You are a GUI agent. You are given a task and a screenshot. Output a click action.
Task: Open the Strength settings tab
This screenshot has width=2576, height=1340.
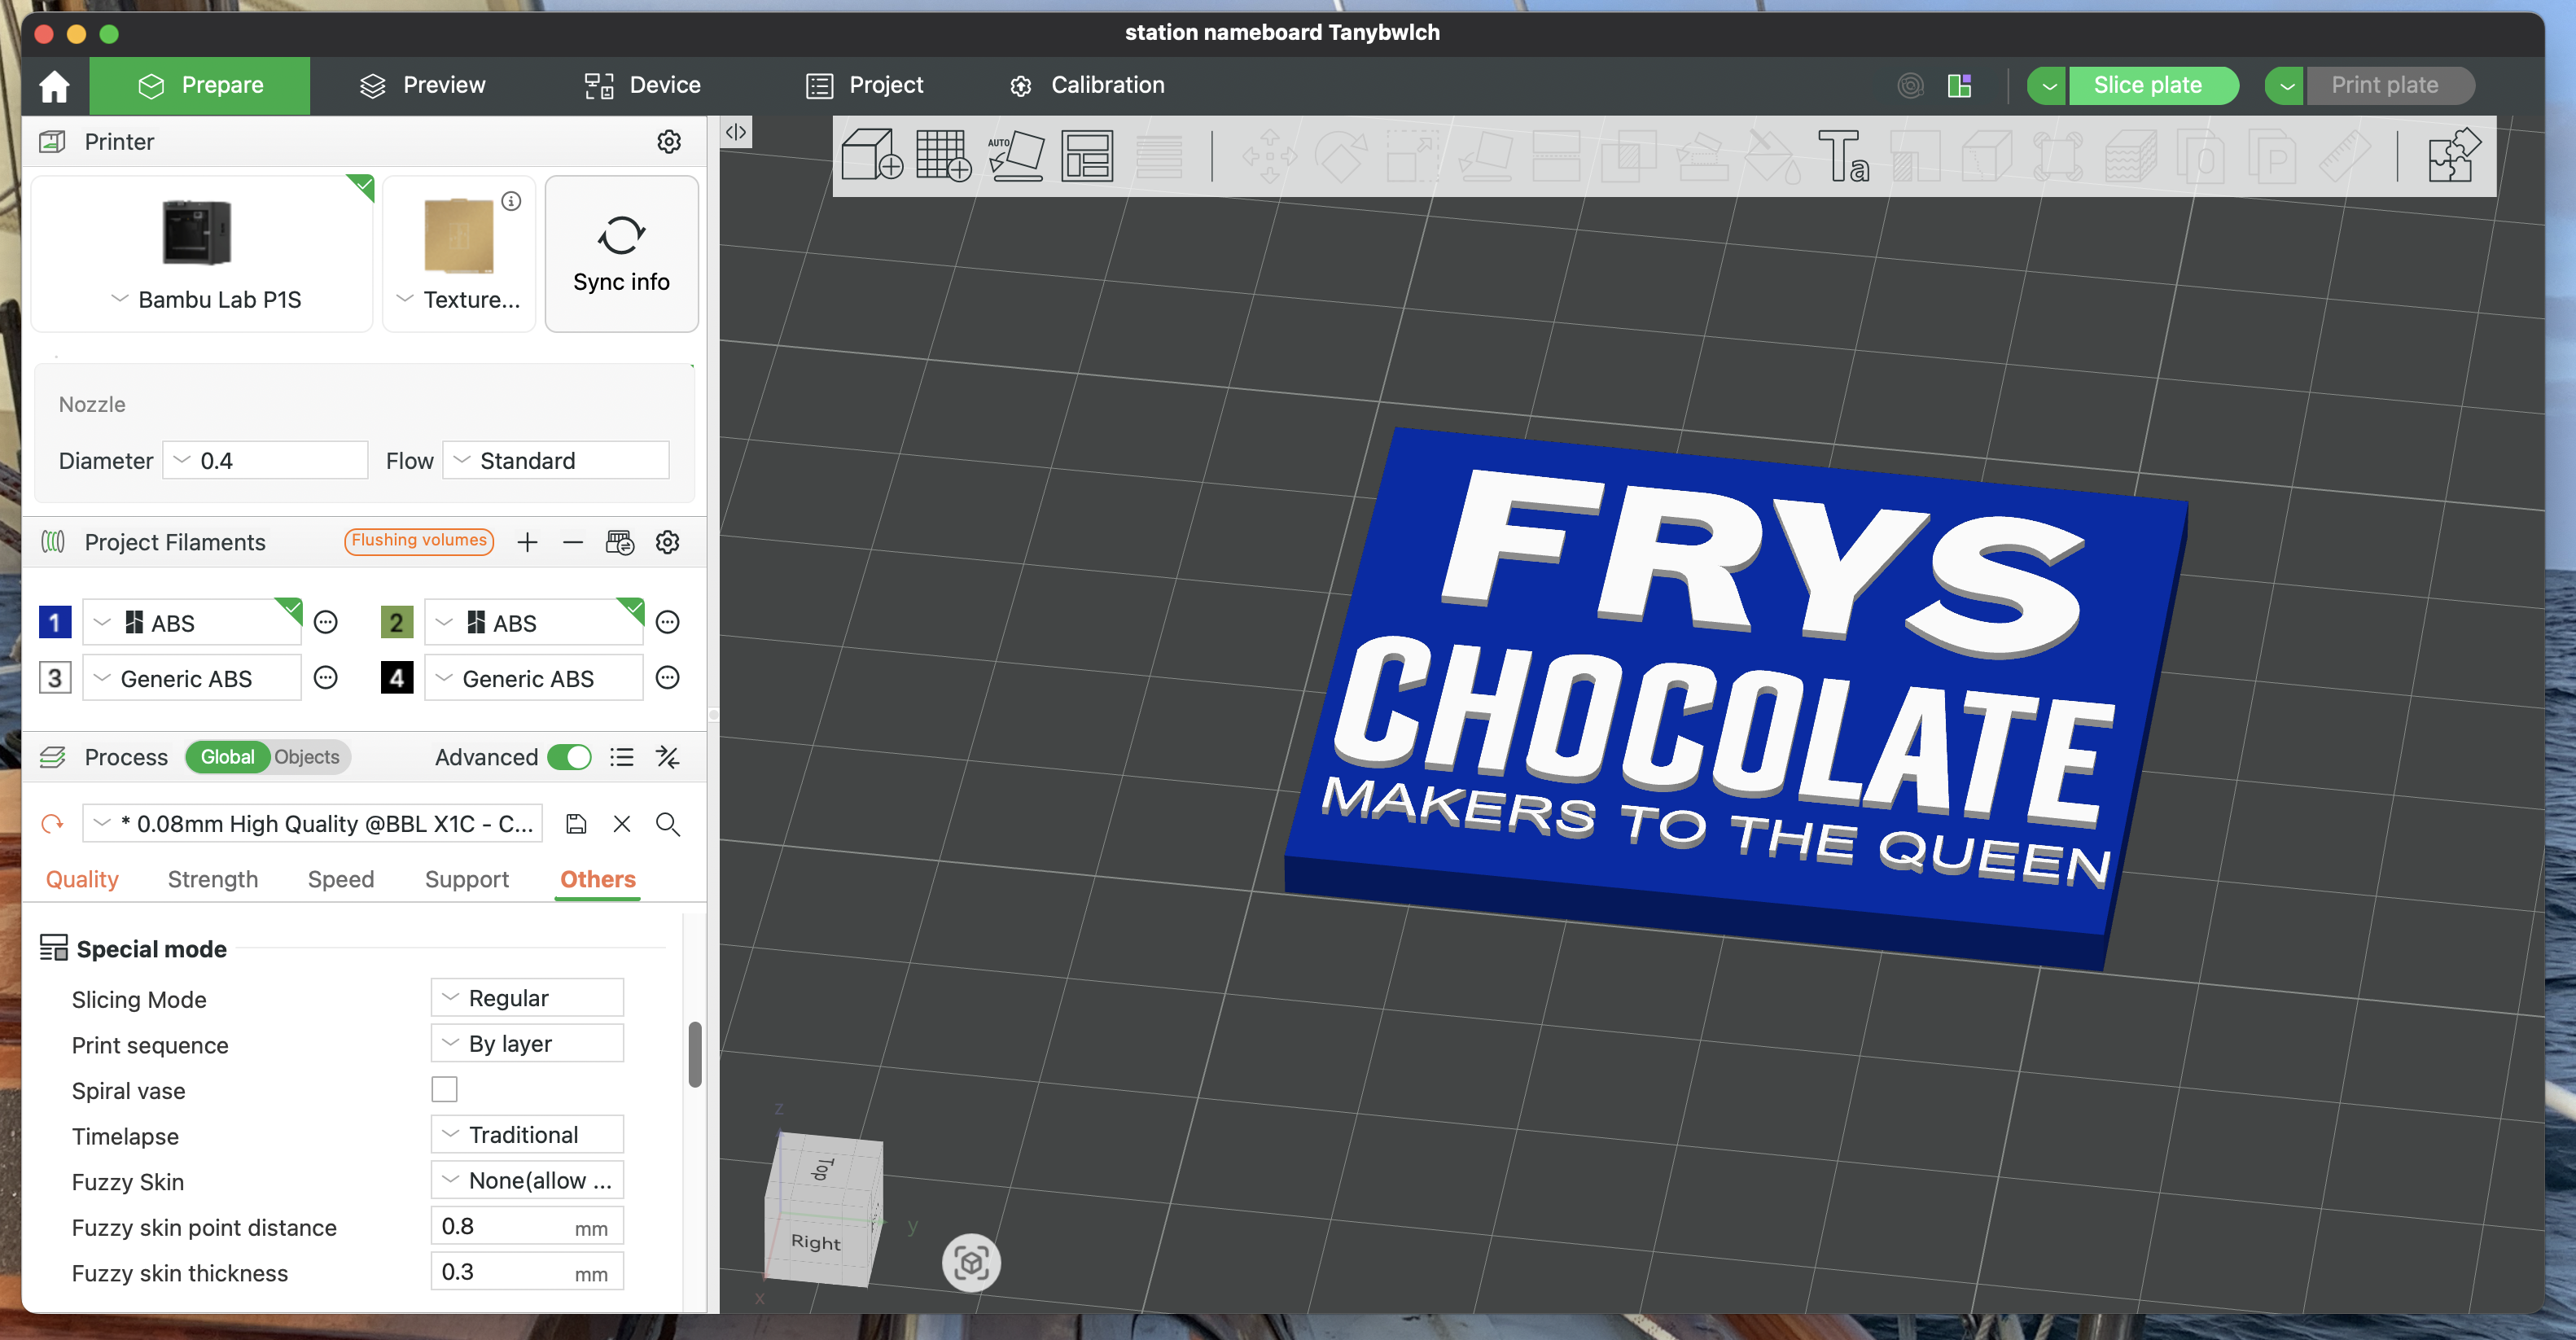[213, 879]
